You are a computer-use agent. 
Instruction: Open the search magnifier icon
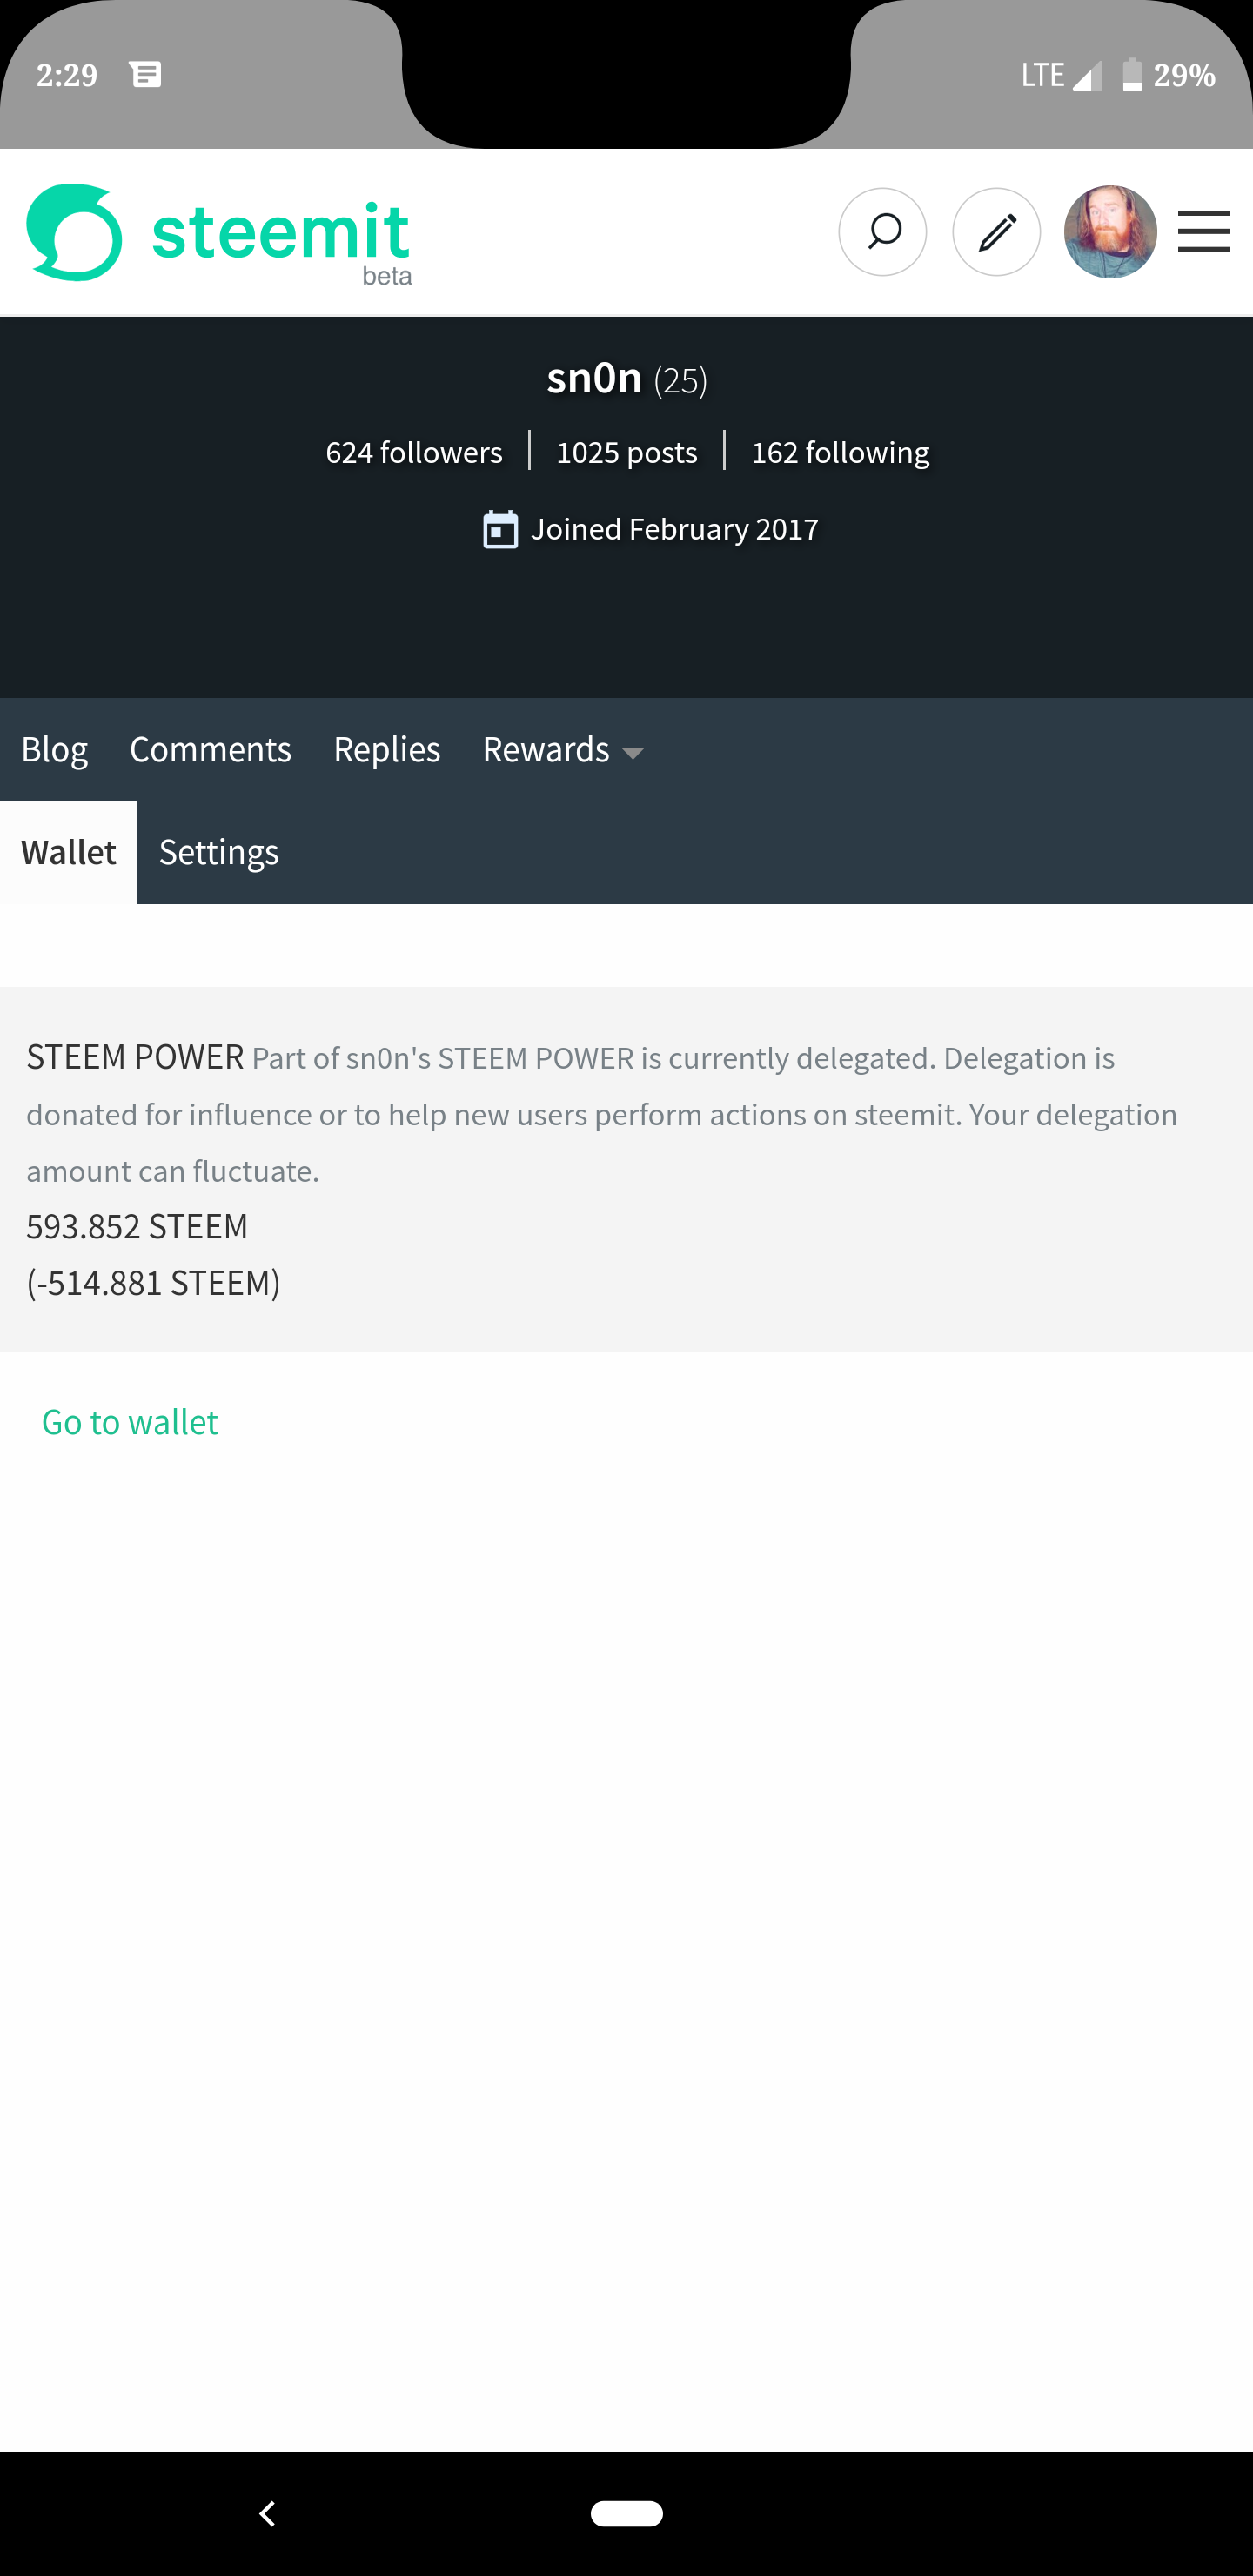click(x=882, y=232)
